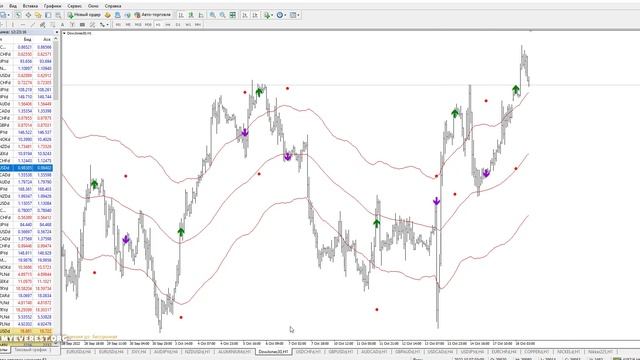This screenshot has height=360, width=640.
Task: Select the text A tool
Action: (62, 25)
